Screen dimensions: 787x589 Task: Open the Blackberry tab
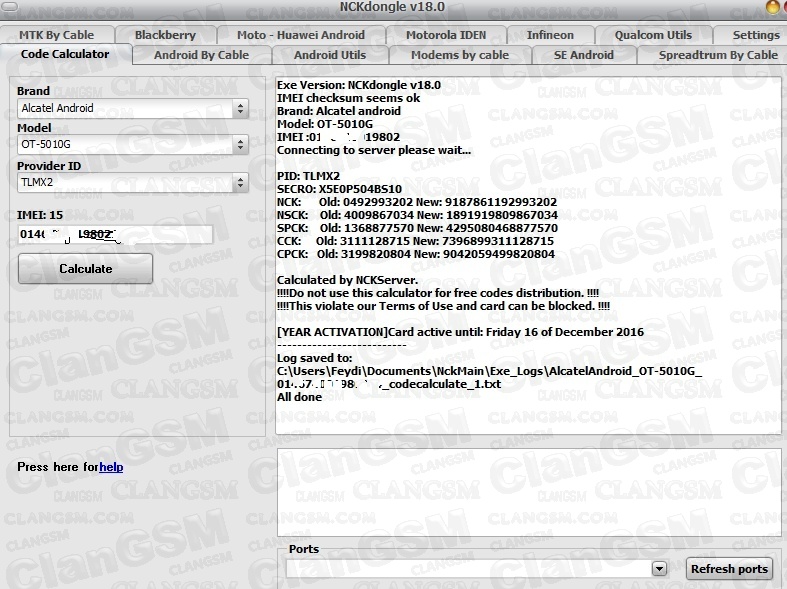(165, 35)
